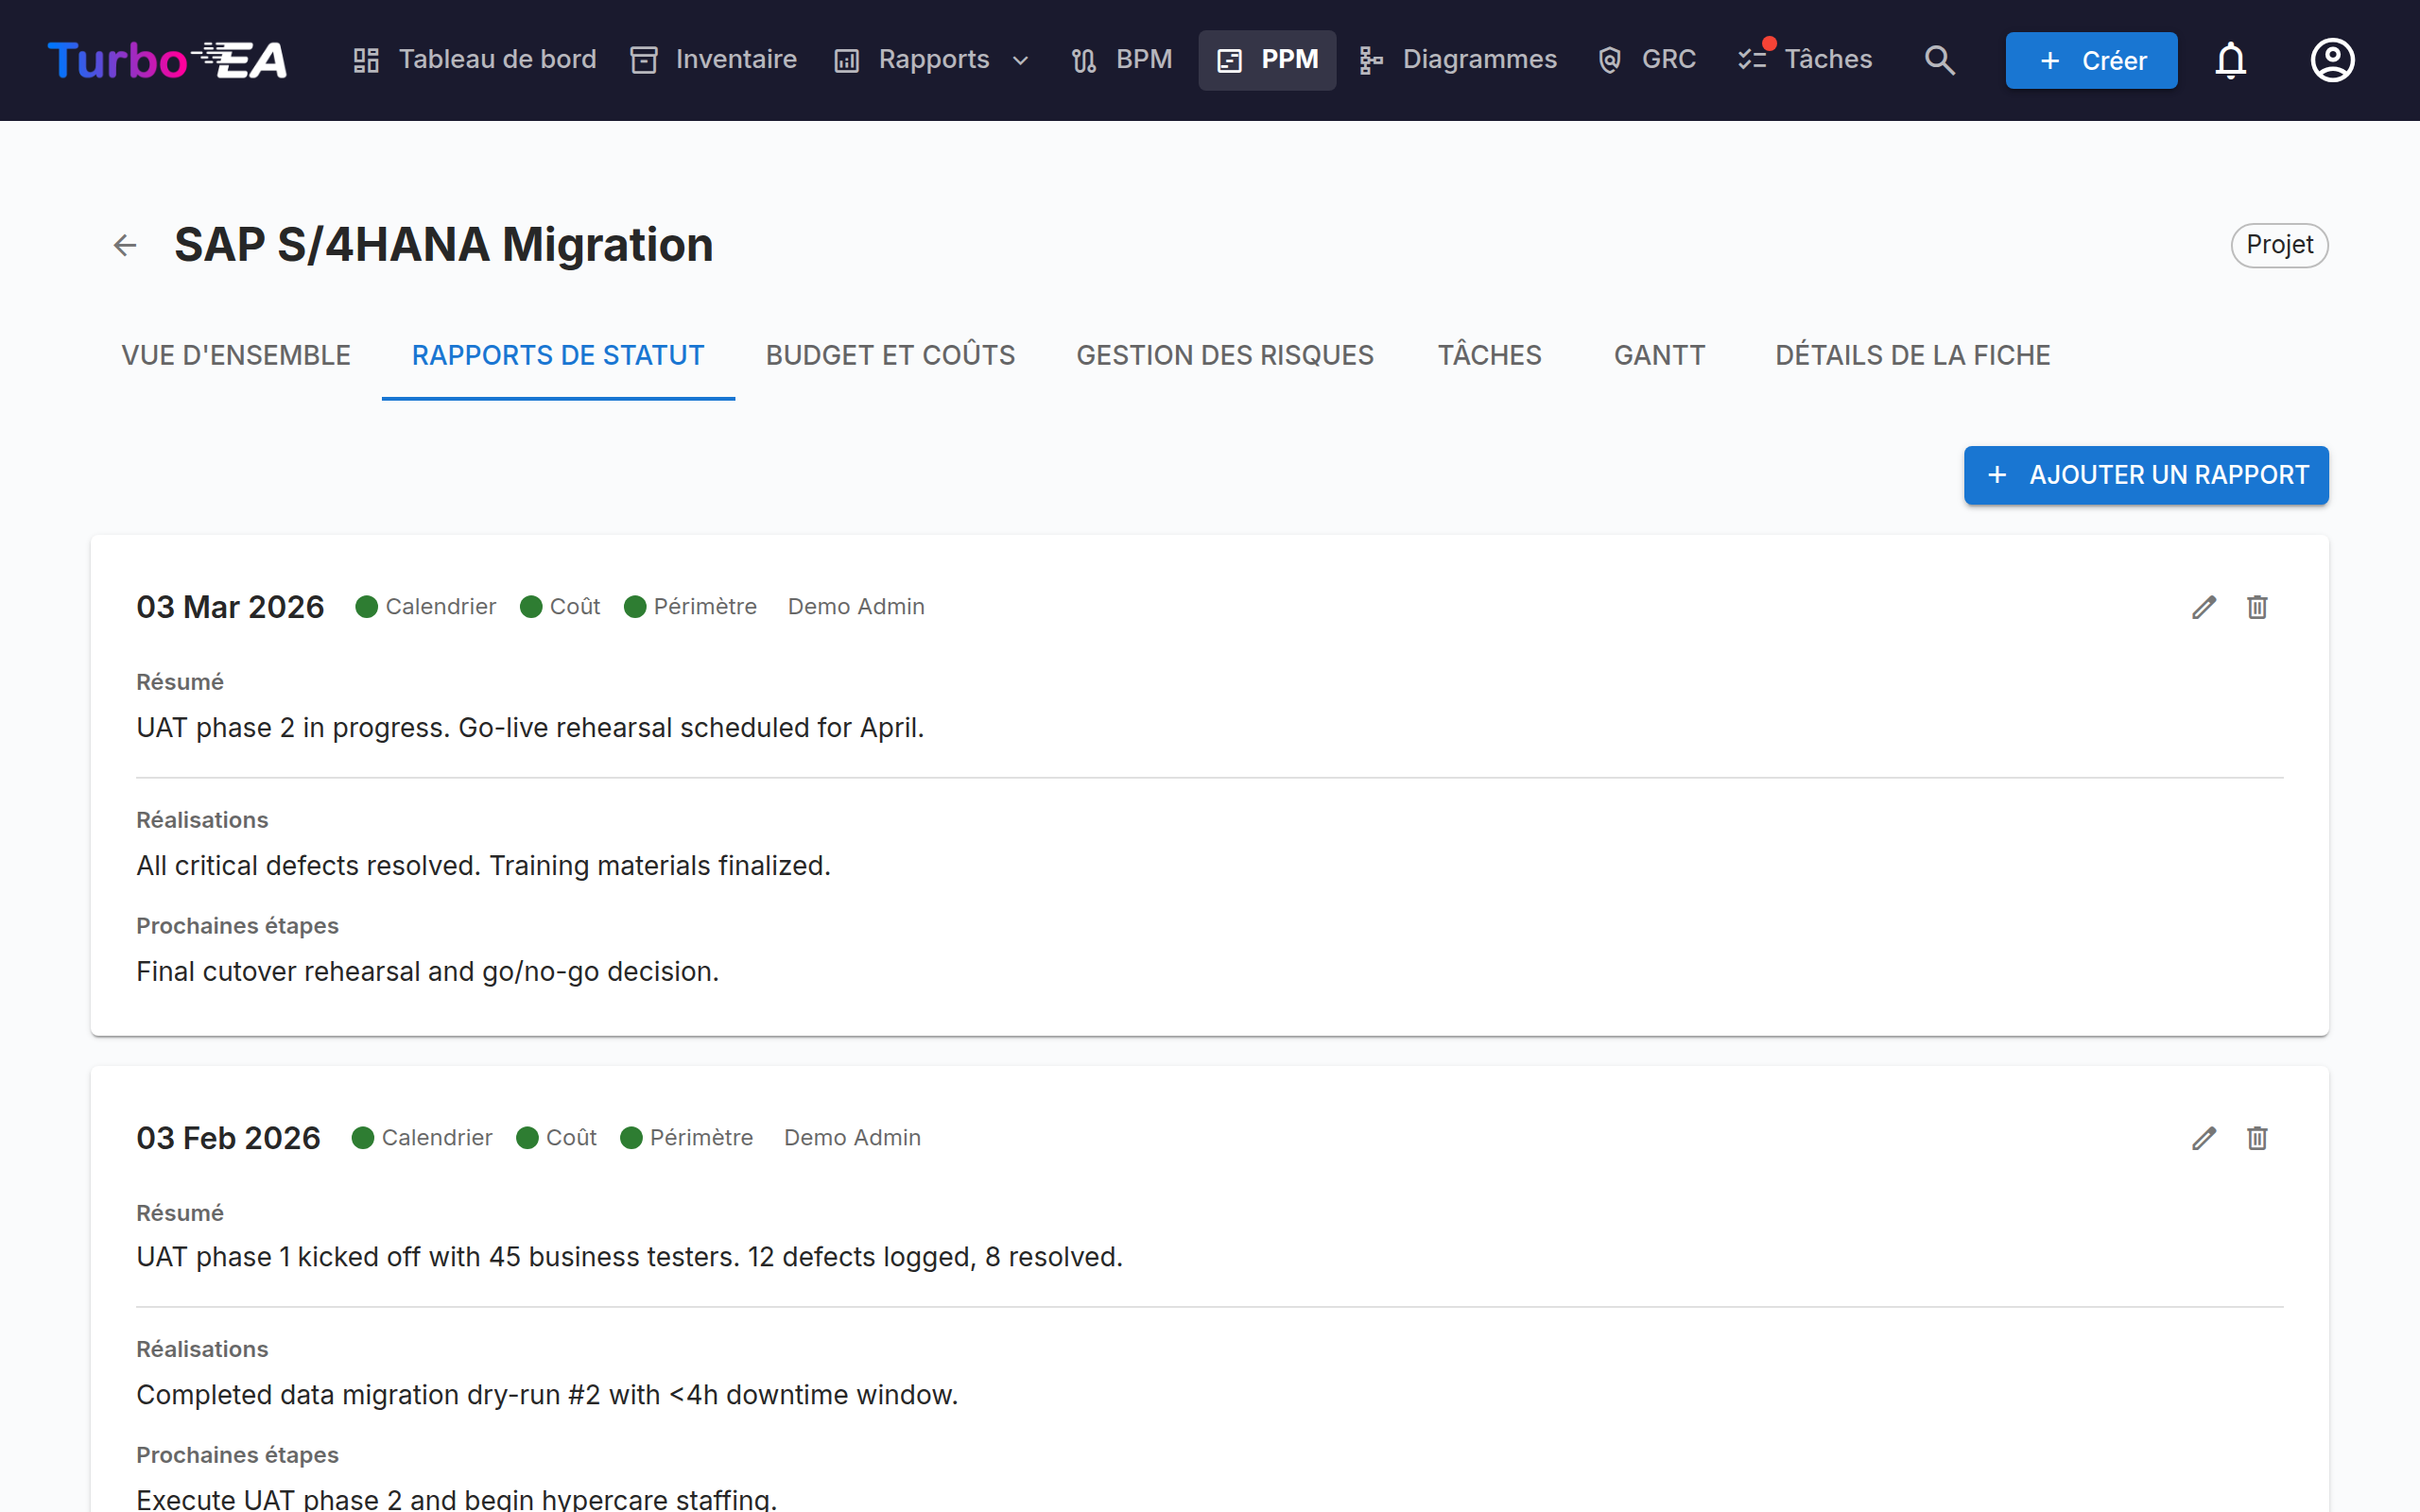Navigate to Diagrammes in the navbar
The image size is (2420, 1512).
tap(1459, 60)
